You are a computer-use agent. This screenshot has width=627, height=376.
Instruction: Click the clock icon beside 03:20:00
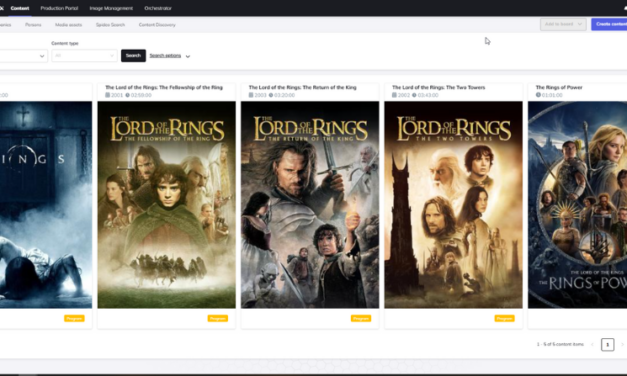[x=271, y=95]
